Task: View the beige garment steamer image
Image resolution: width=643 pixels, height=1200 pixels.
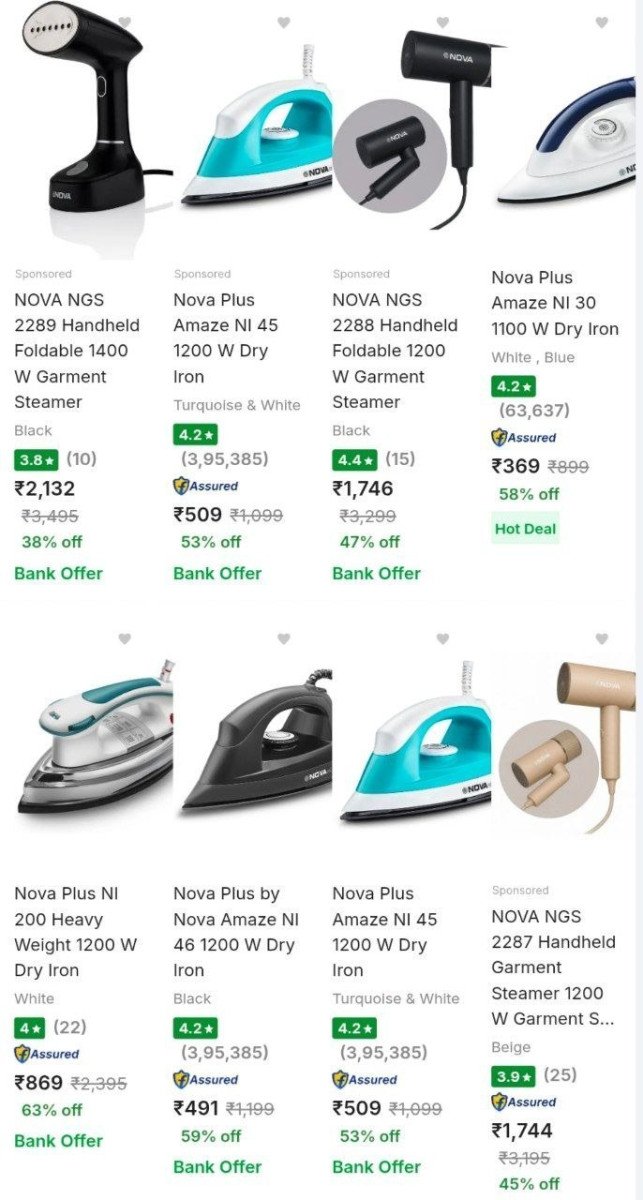Action: (565, 745)
